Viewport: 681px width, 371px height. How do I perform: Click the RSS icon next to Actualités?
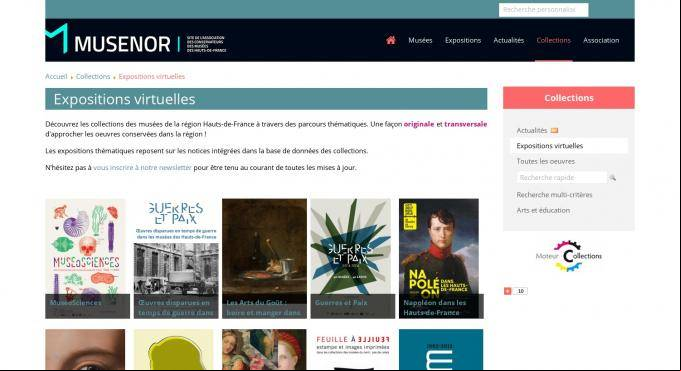point(554,130)
